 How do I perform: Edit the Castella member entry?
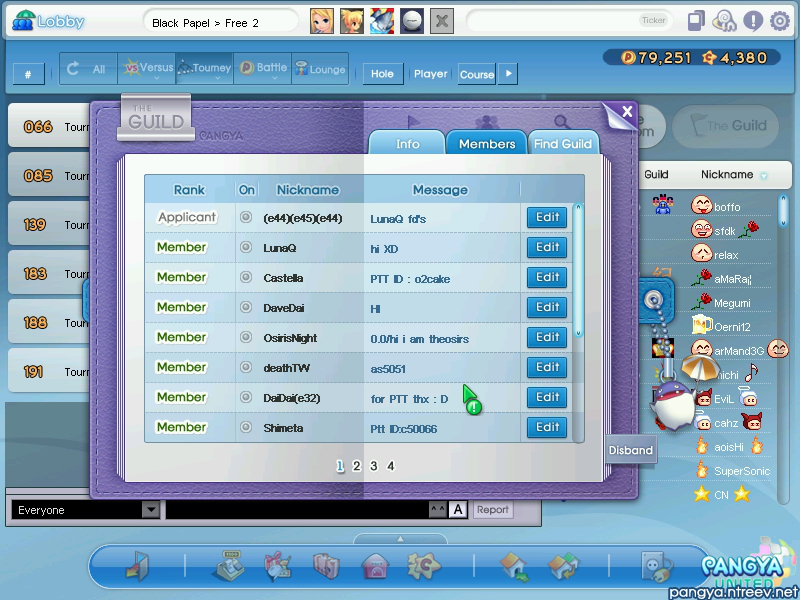(x=547, y=277)
